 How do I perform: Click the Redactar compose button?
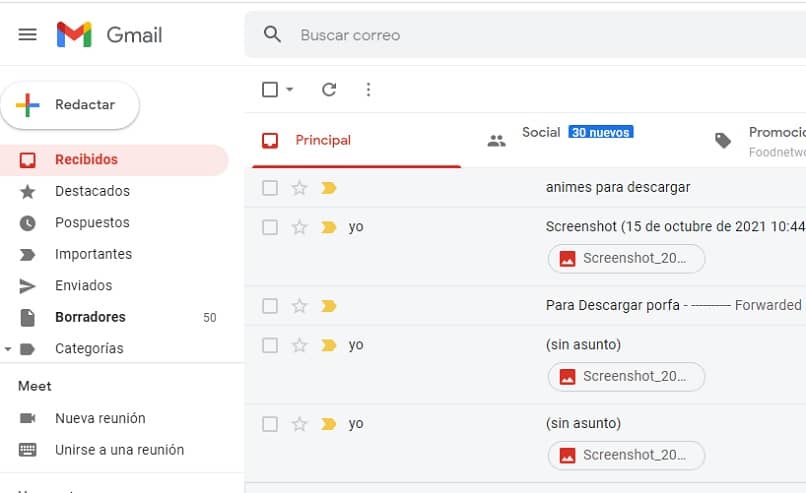[70, 105]
